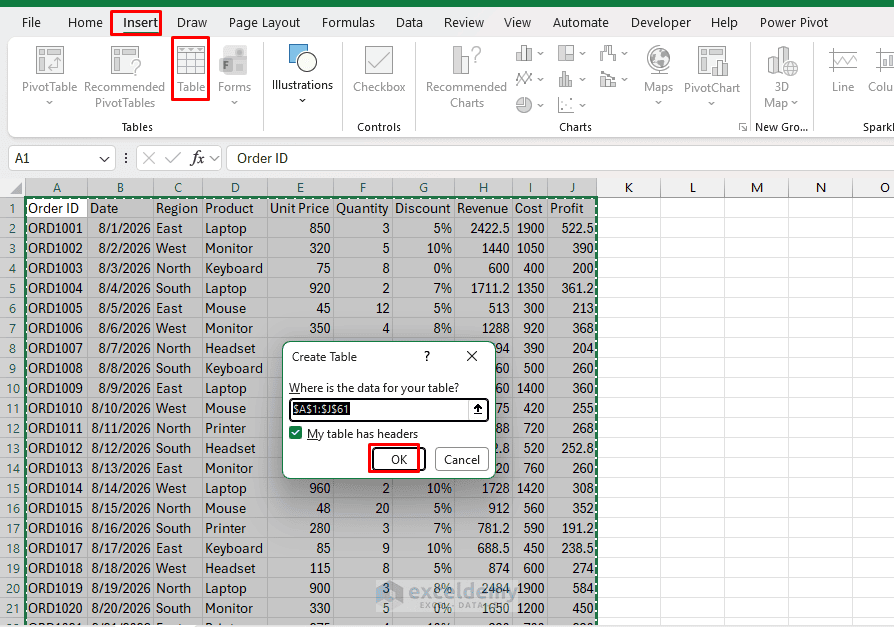This screenshot has height=627, width=894.
Task: Open the formula bar options dots
Action: [x=126, y=158]
